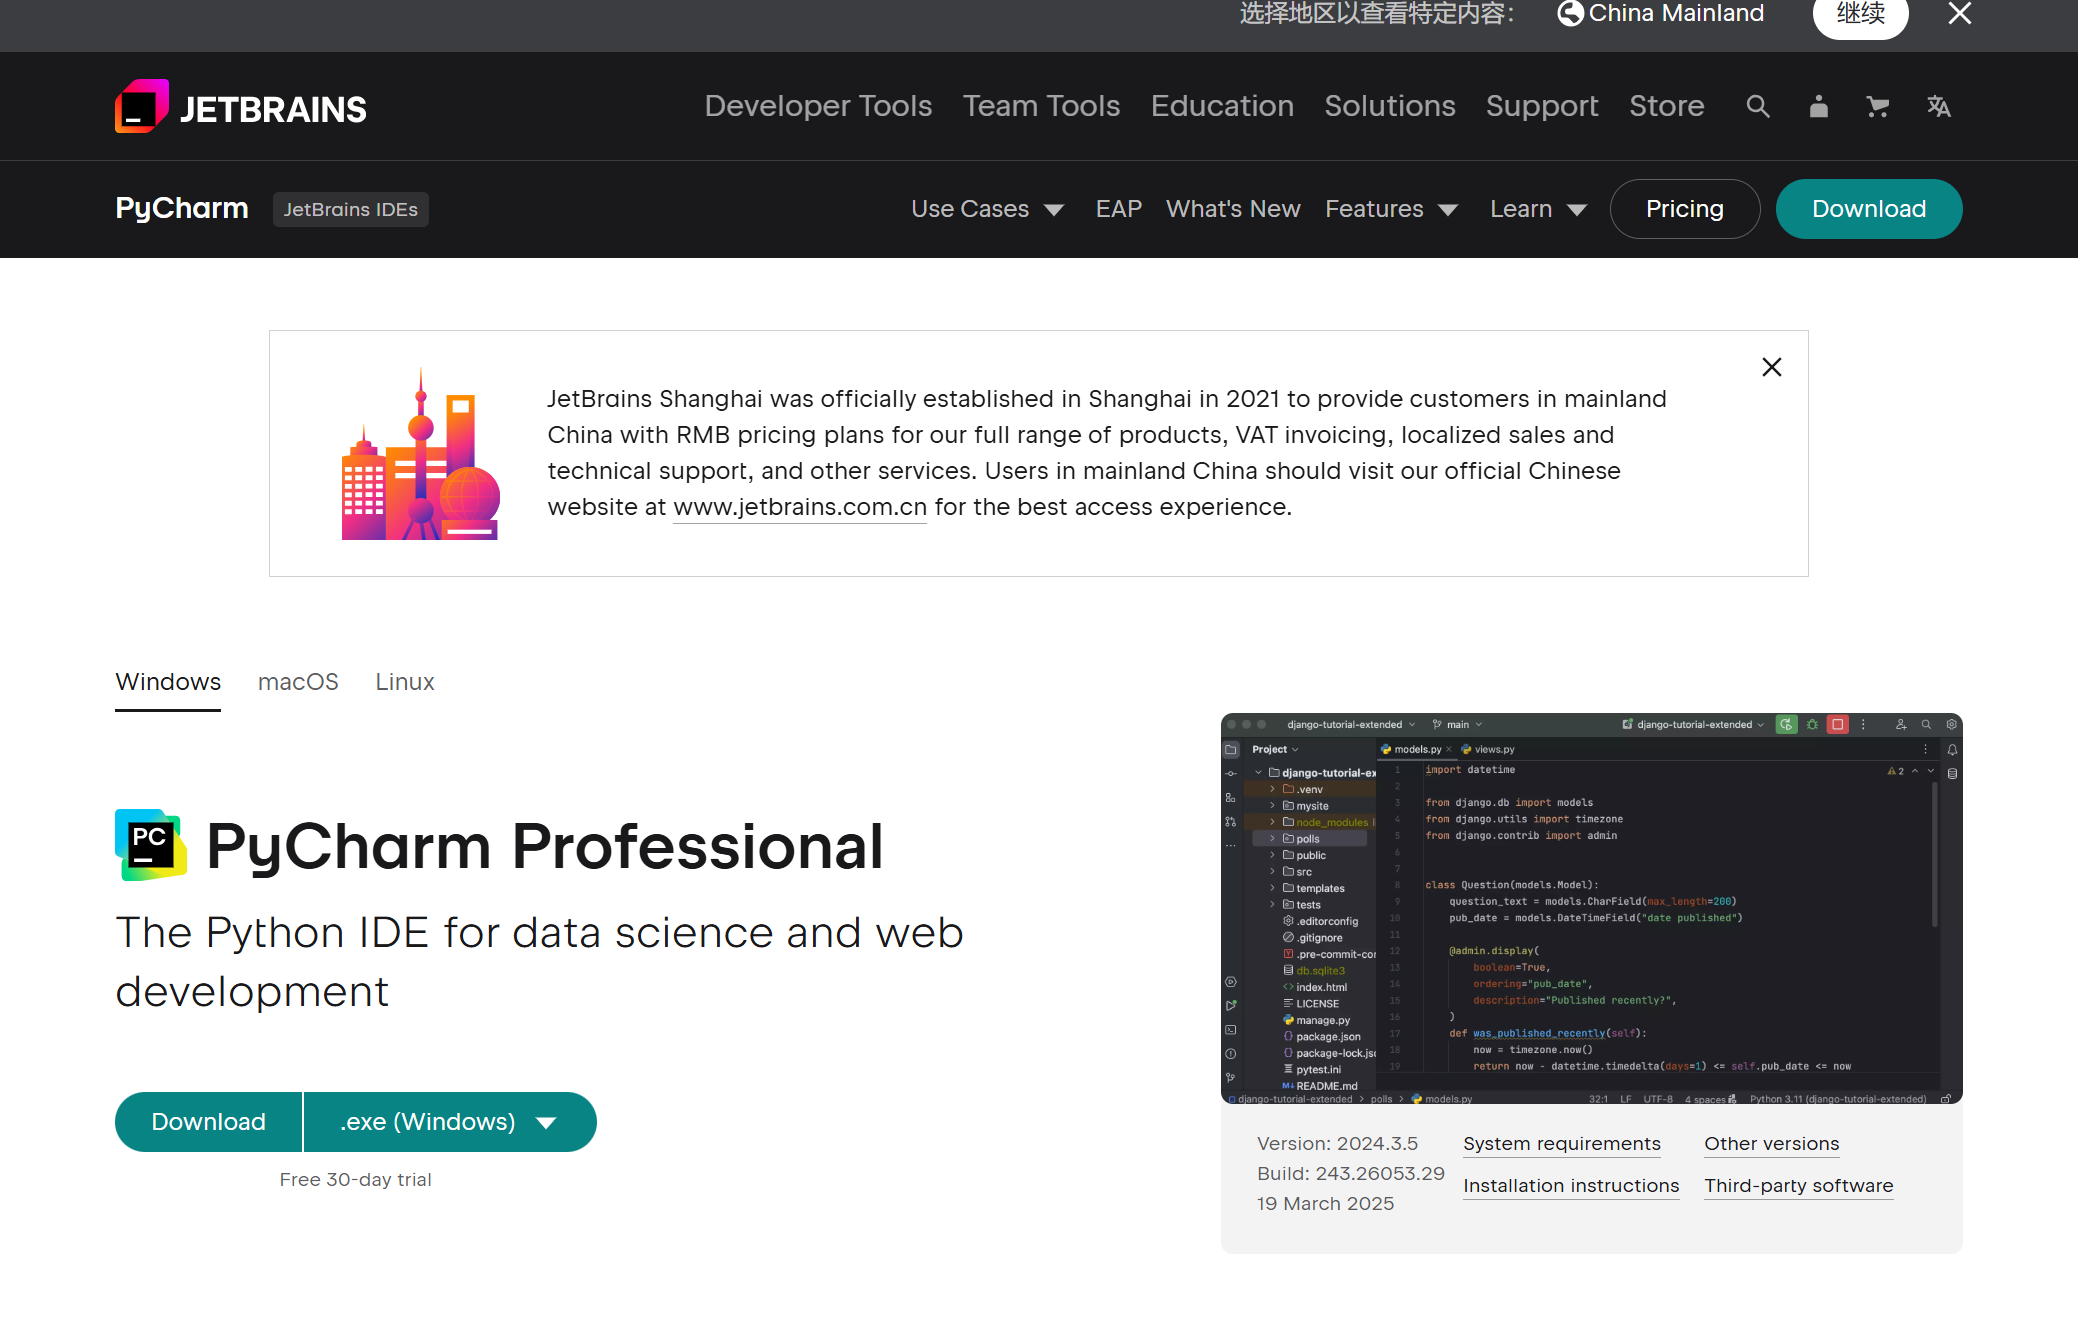2078x1320 pixels.
Task: Open System requirements link
Action: coord(1562,1144)
